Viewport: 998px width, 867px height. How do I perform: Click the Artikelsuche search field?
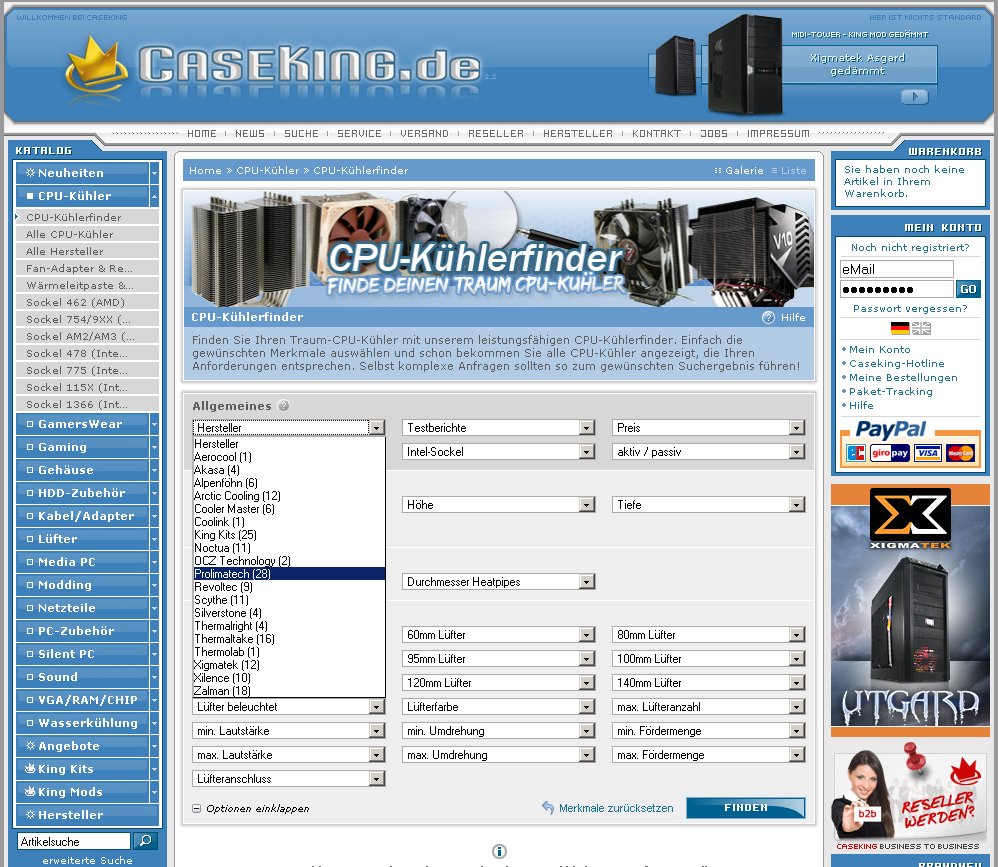pyautogui.click(x=74, y=842)
